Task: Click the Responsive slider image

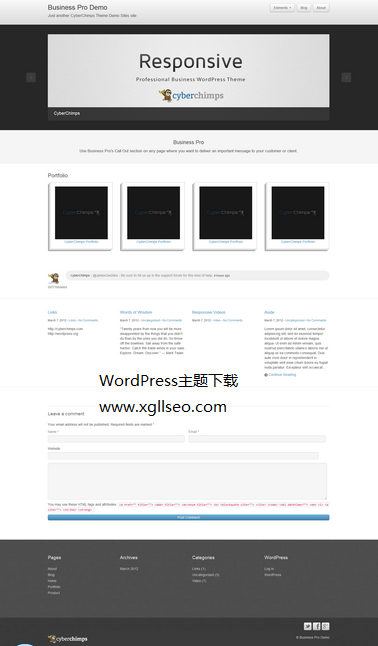Action: [188, 70]
